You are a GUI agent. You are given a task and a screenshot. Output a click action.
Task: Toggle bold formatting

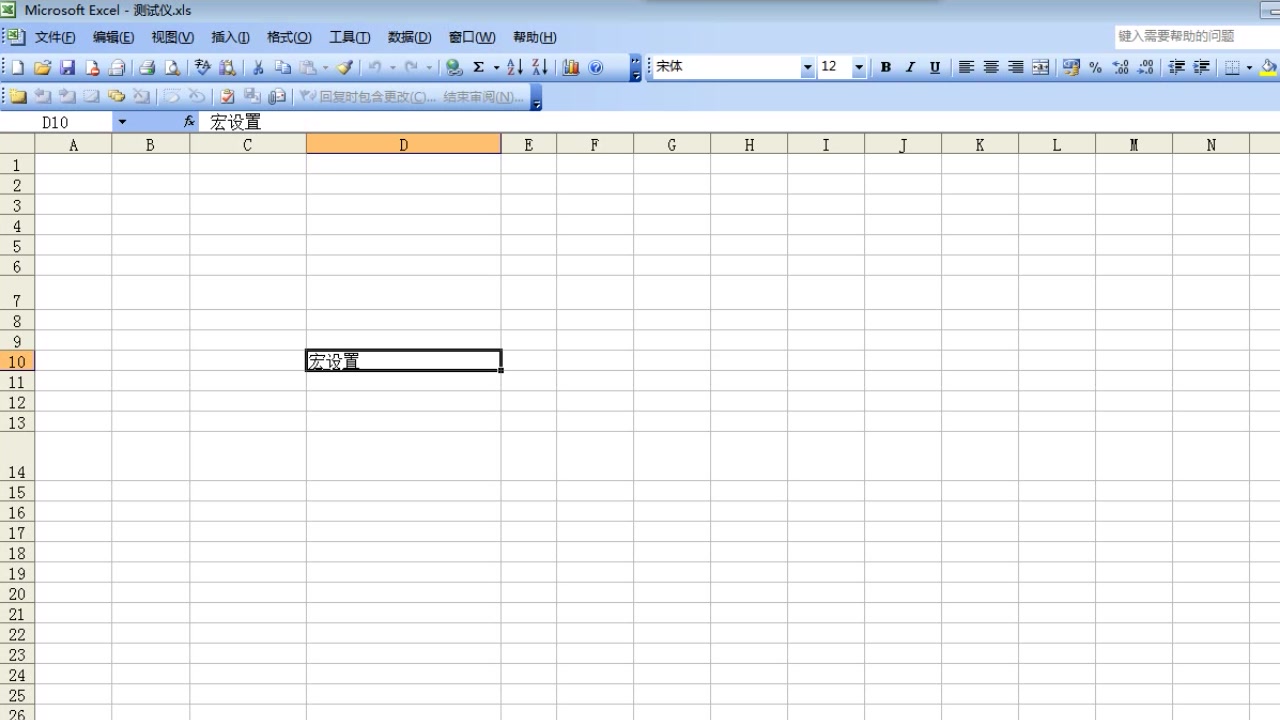tap(885, 67)
